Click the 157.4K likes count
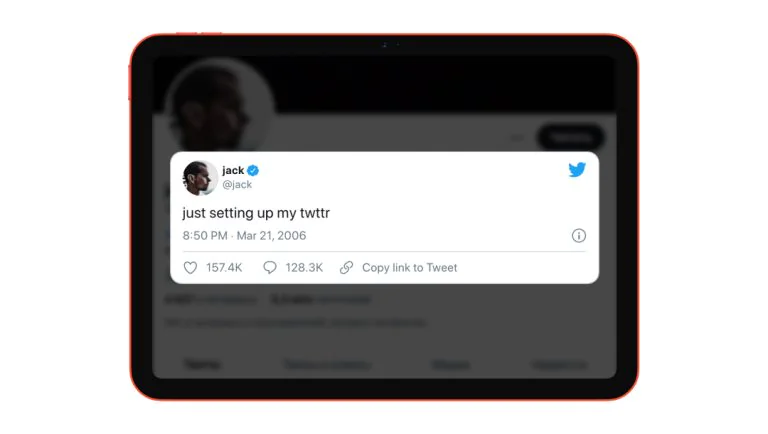 click(224, 267)
